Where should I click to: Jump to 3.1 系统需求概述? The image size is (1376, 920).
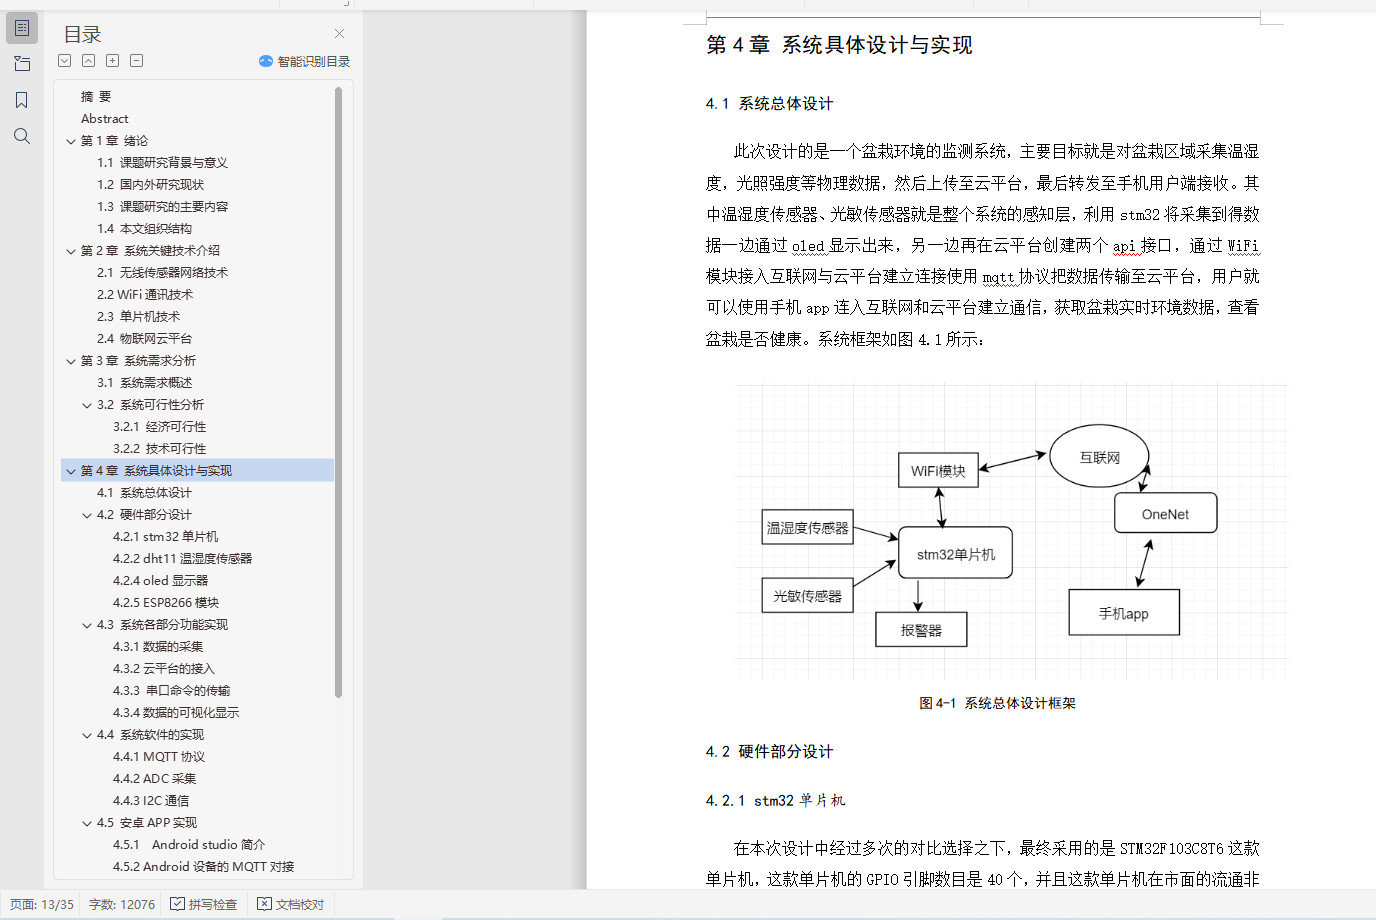[x=144, y=383]
